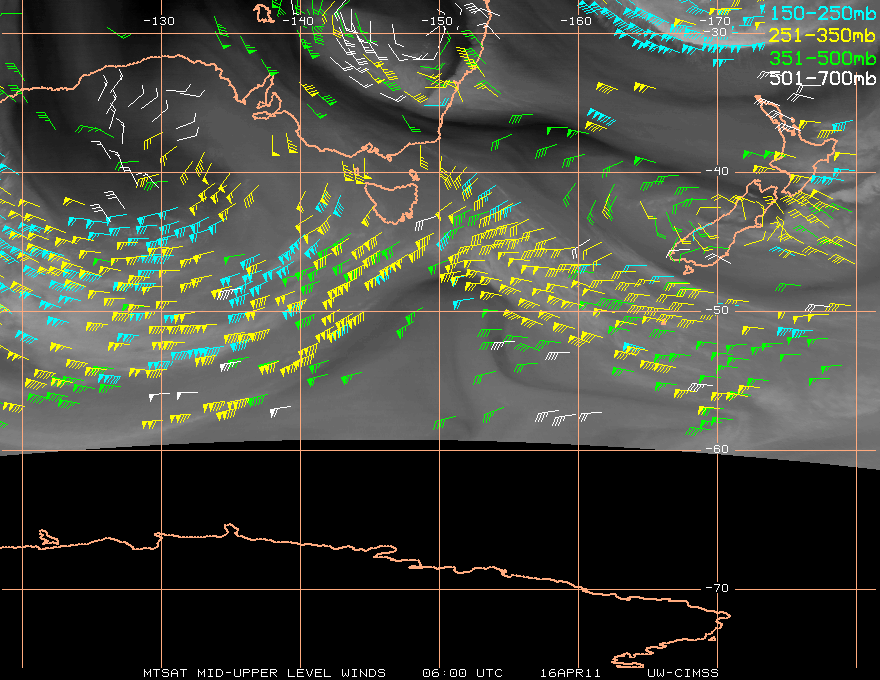Click the -150 longitude label
The height and width of the screenshot is (680, 880).
tap(437, 21)
